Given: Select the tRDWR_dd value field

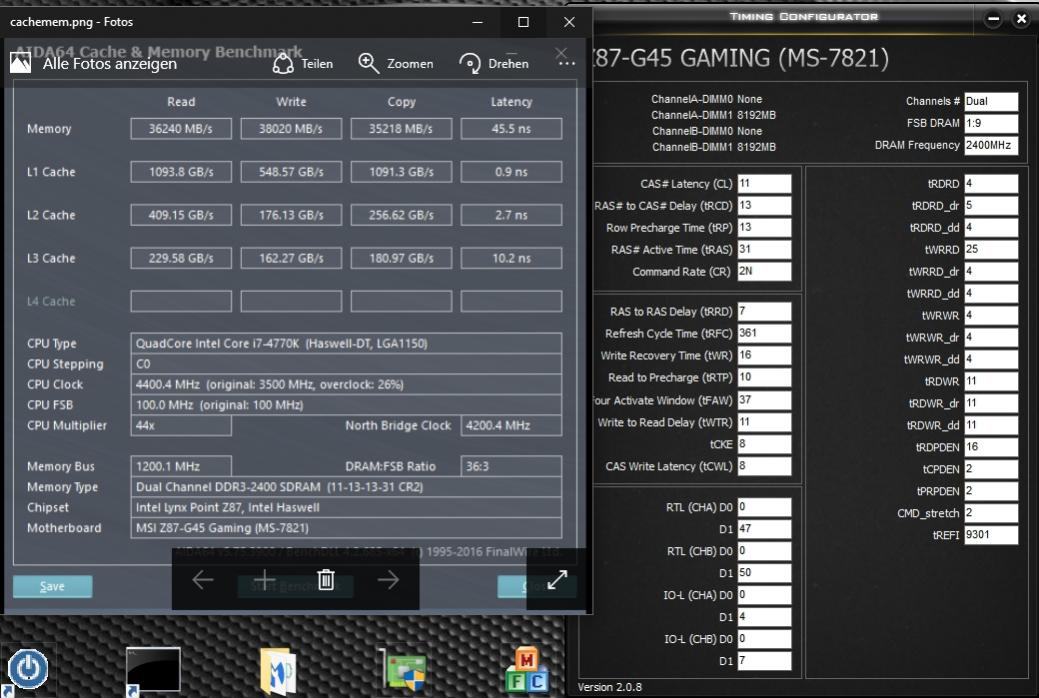Looking at the screenshot, I should click(x=991, y=425).
